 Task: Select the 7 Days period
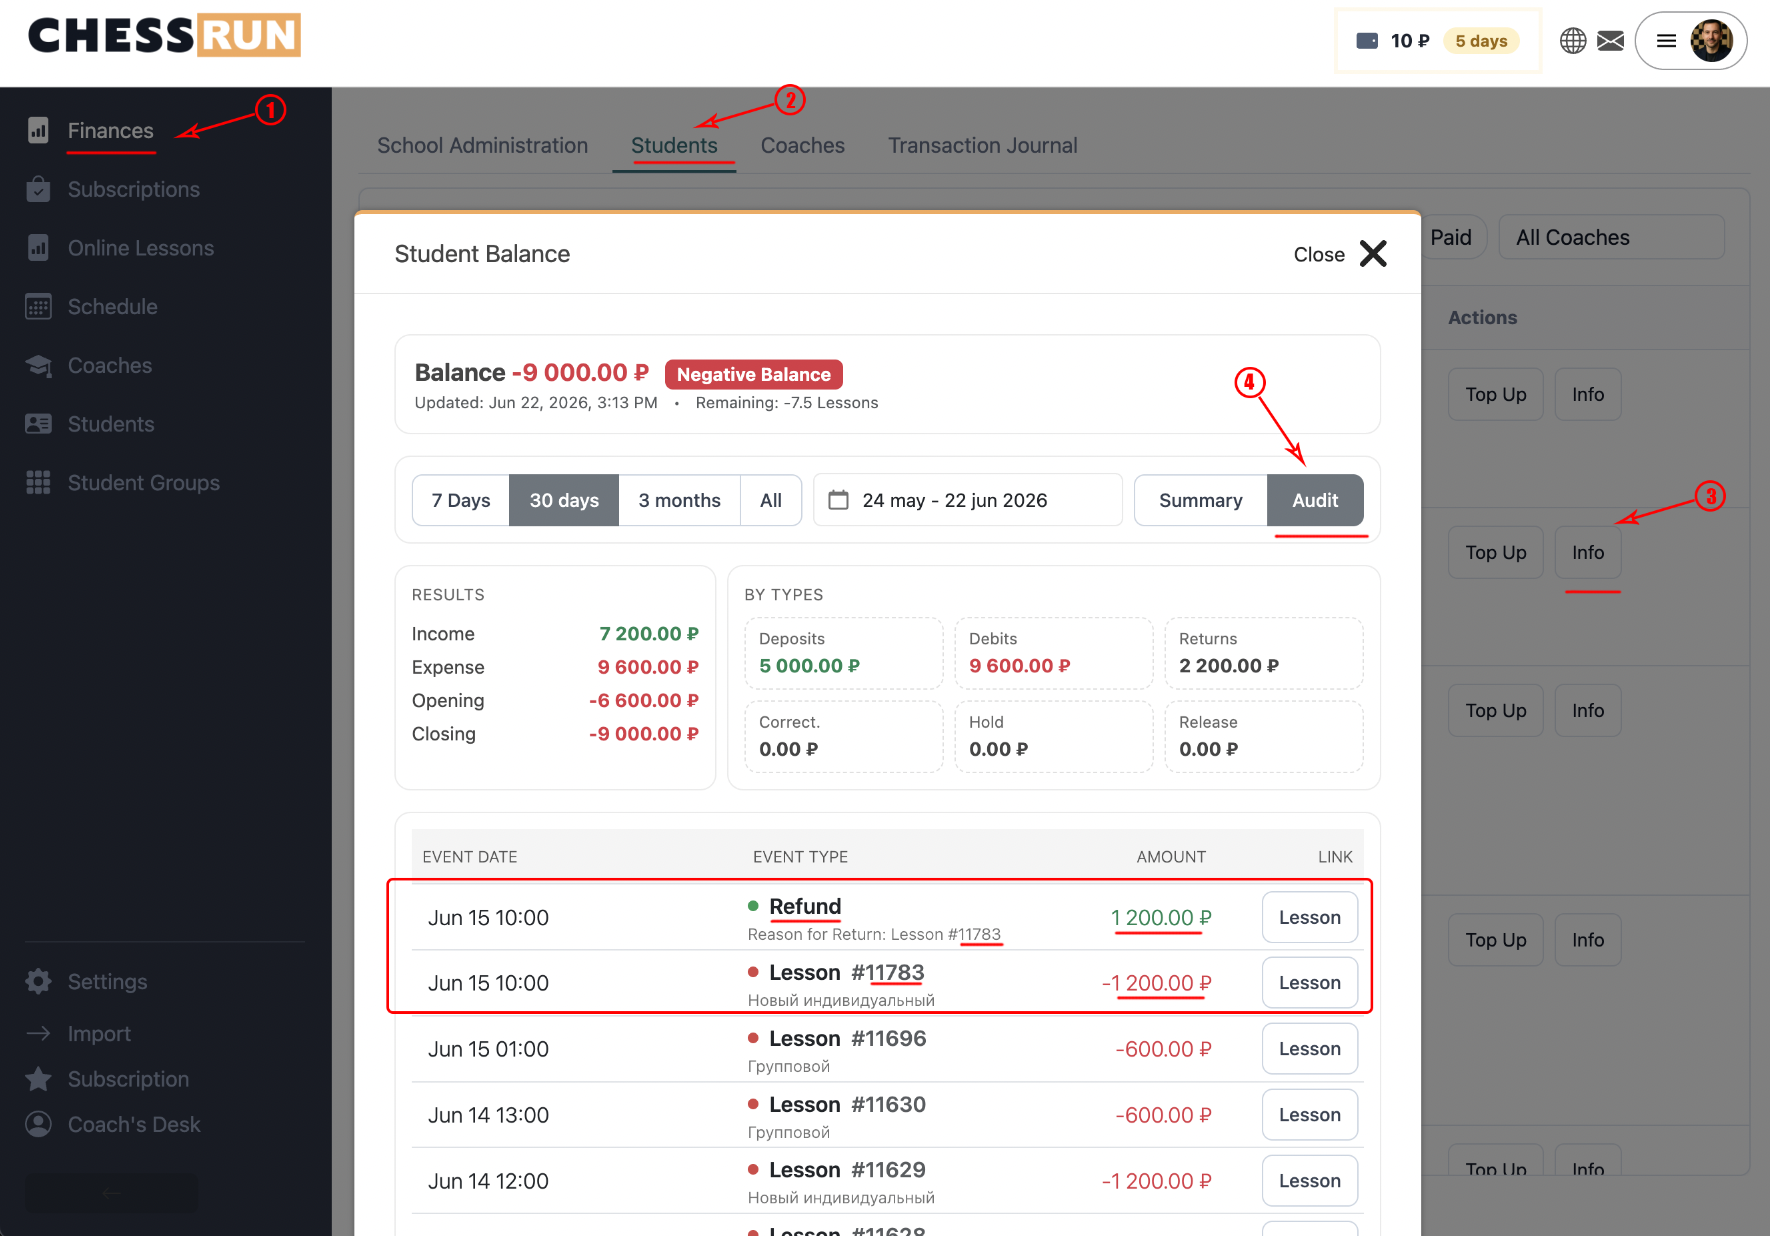coord(461,500)
